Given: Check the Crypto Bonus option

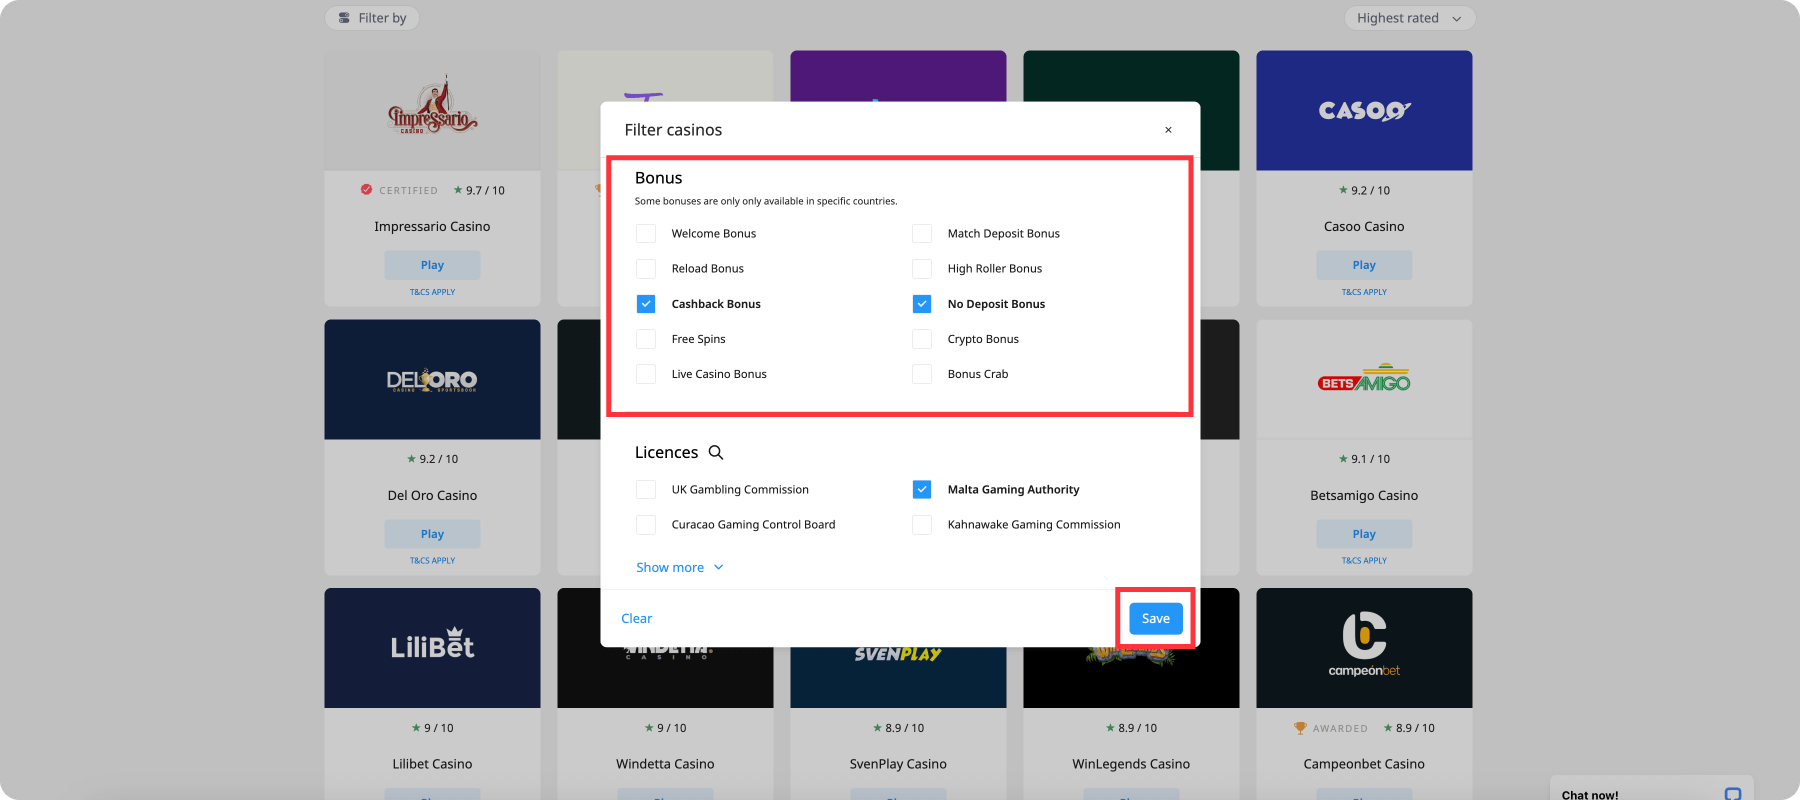Looking at the screenshot, I should pos(922,339).
